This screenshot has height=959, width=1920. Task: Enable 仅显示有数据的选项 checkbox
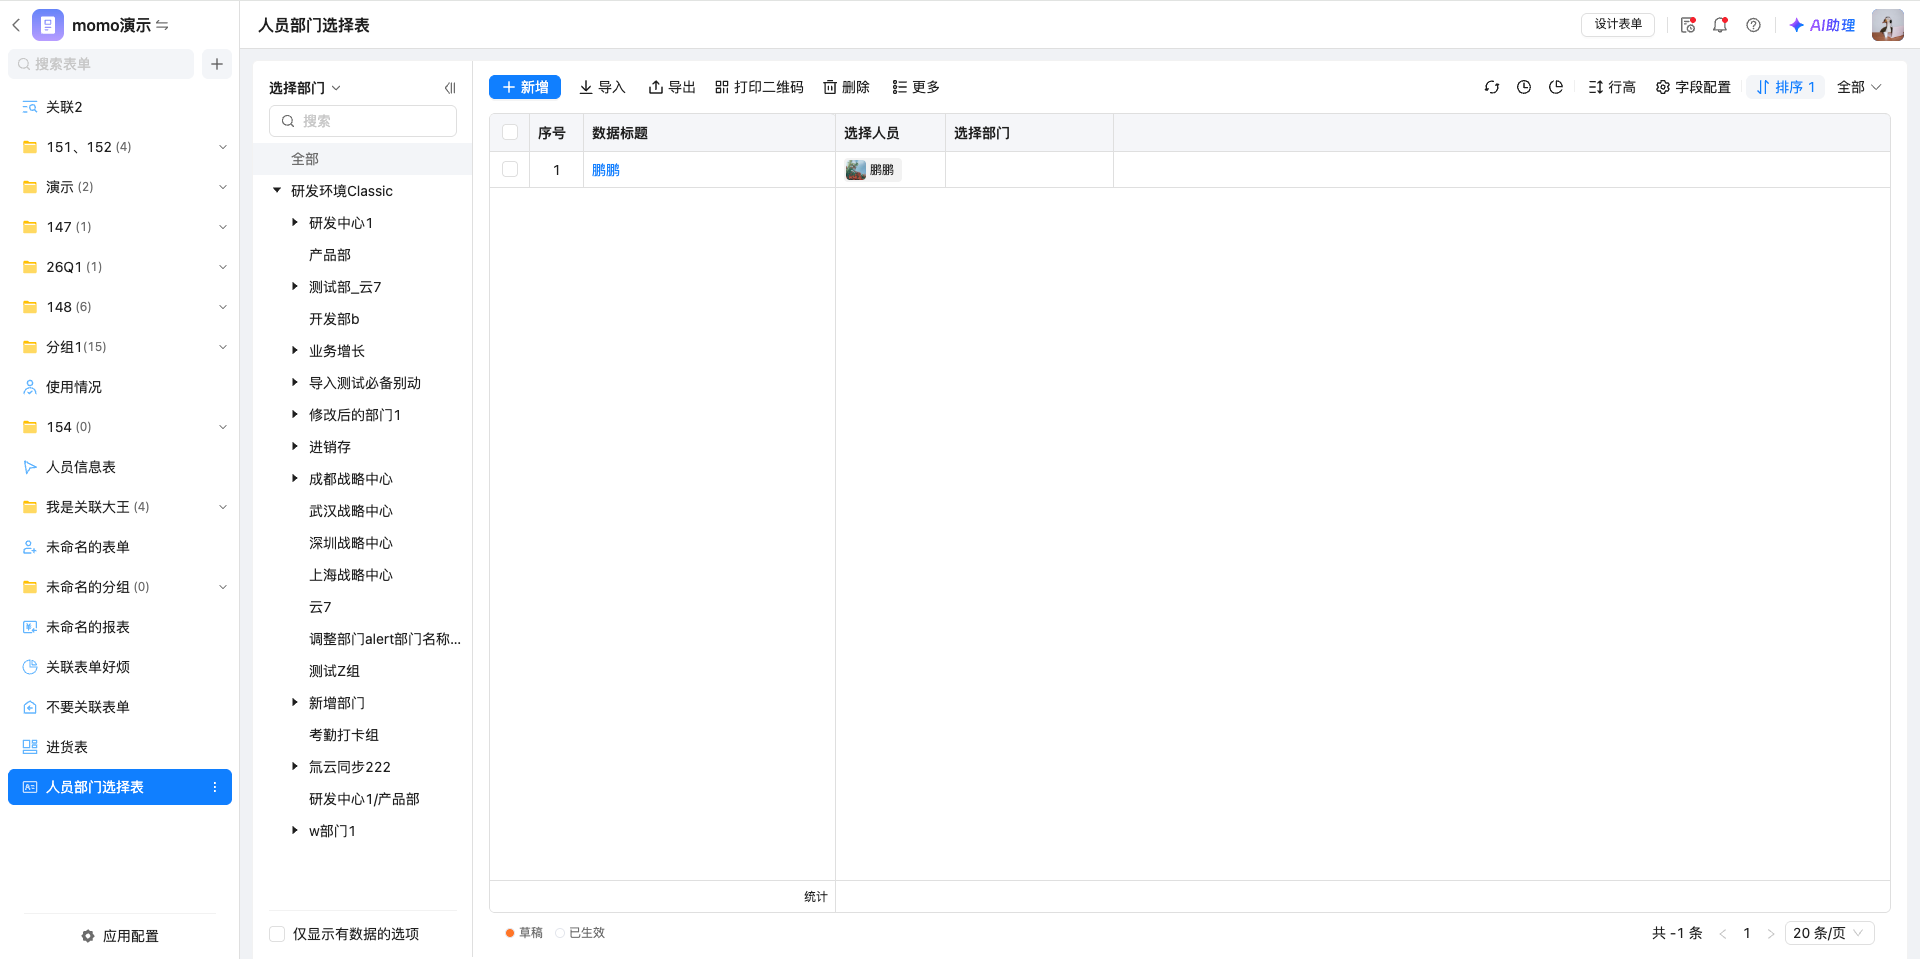(277, 934)
